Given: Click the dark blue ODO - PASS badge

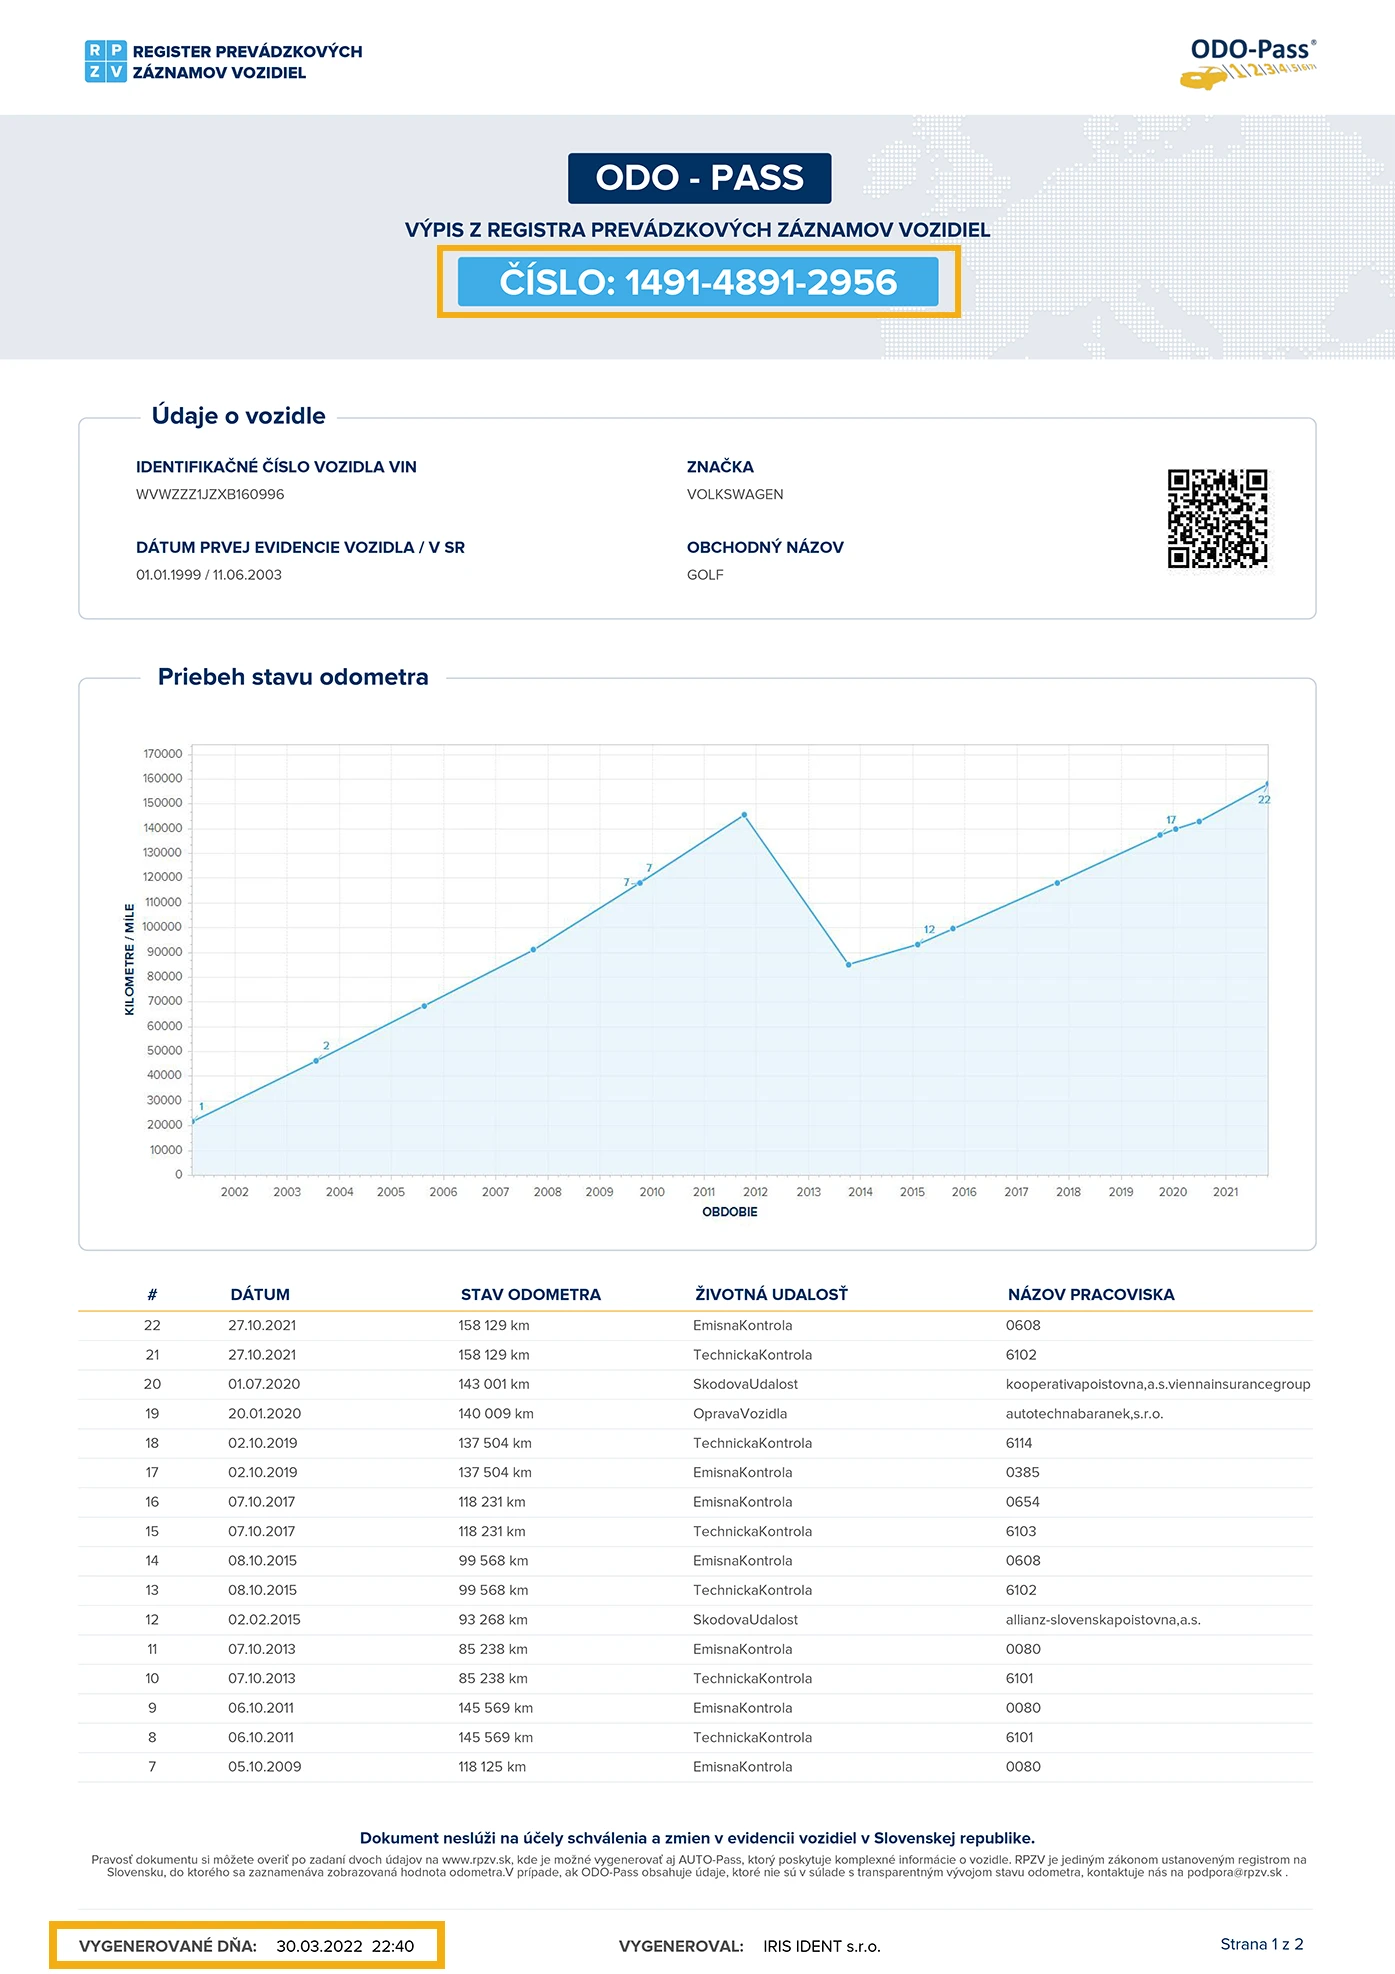Looking at the screenshot, I should pos(699,178).
